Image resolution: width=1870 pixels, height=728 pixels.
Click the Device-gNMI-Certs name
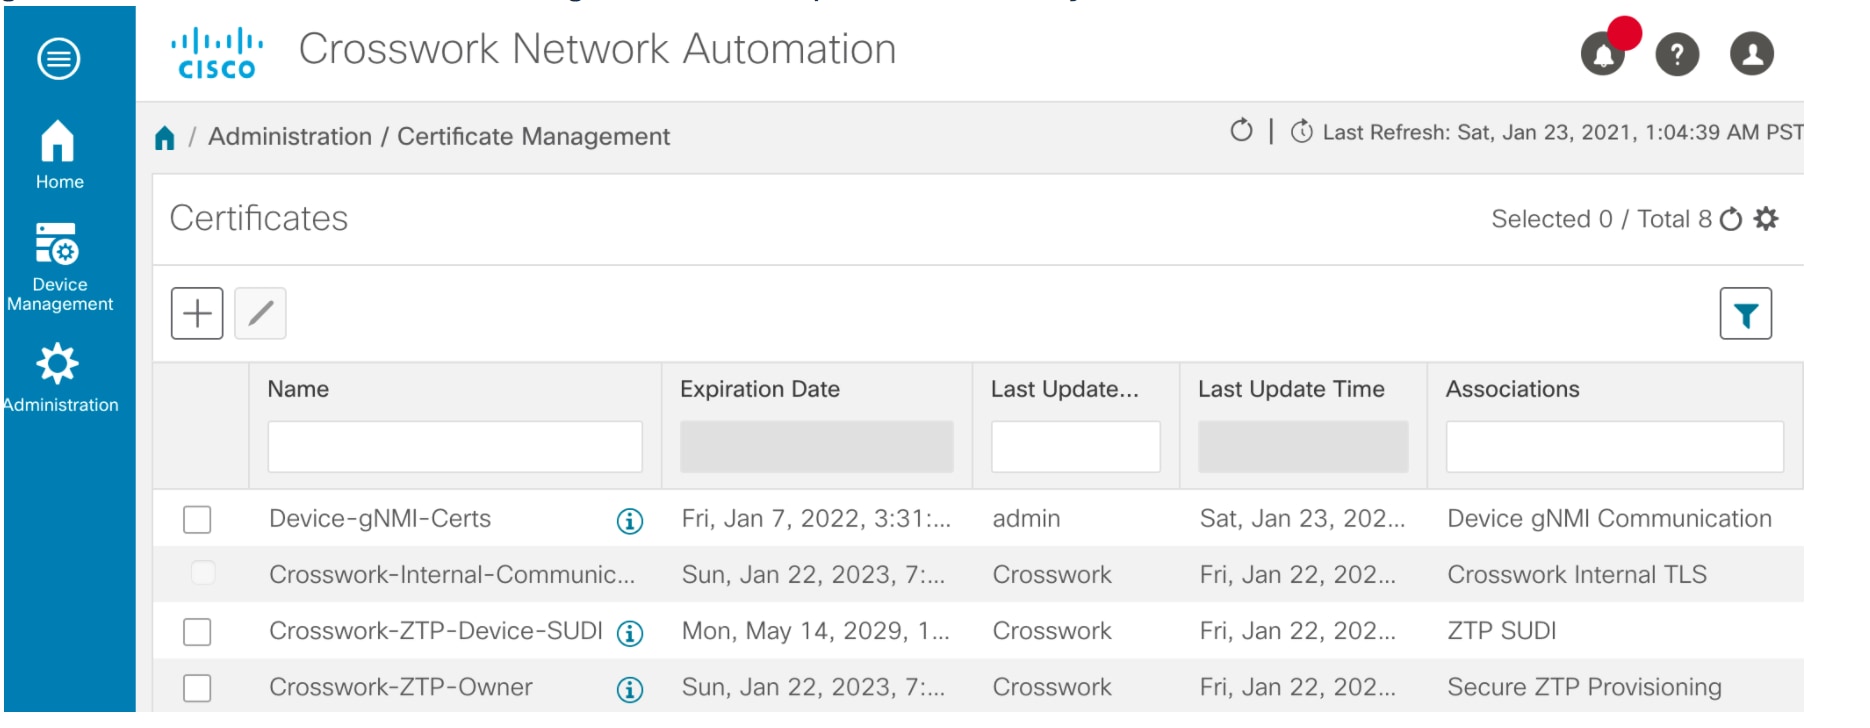click(x=380, y=519)
